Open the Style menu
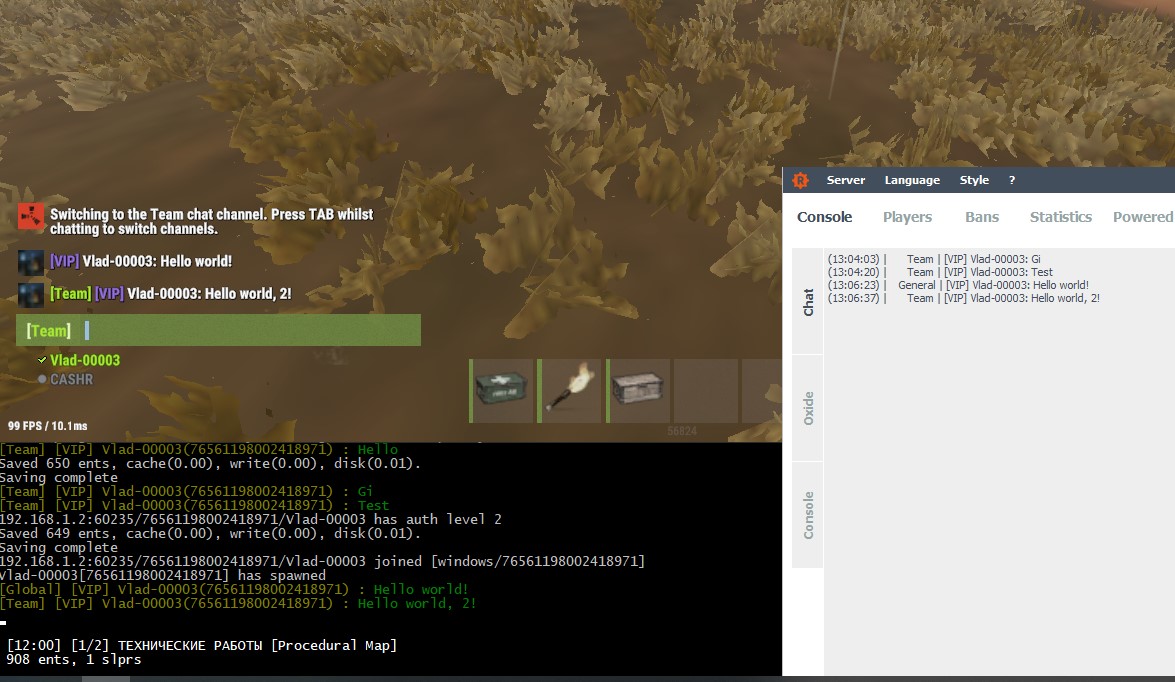1175x682 pixels. click(x=974, y=180)
